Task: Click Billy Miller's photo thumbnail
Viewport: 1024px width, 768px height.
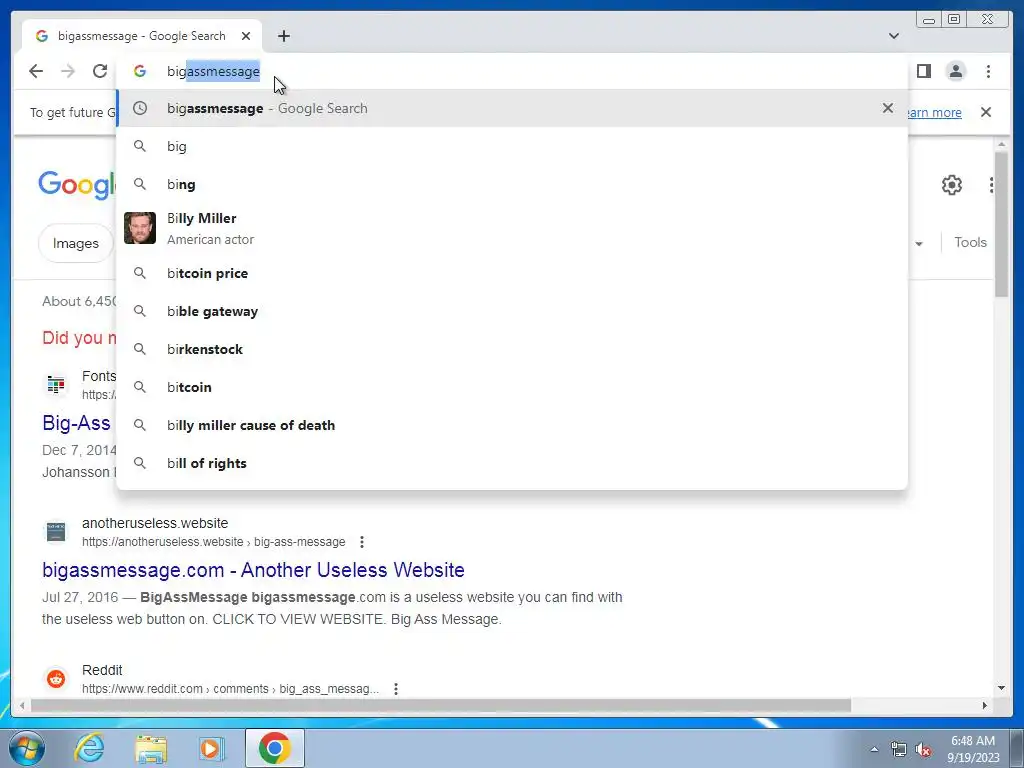Action: click(x=140, y=228)
